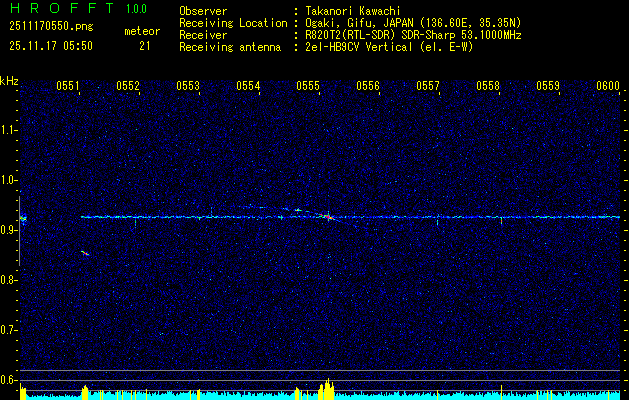
Task: Click the 0552 time marker
Action: coord(128,85)
